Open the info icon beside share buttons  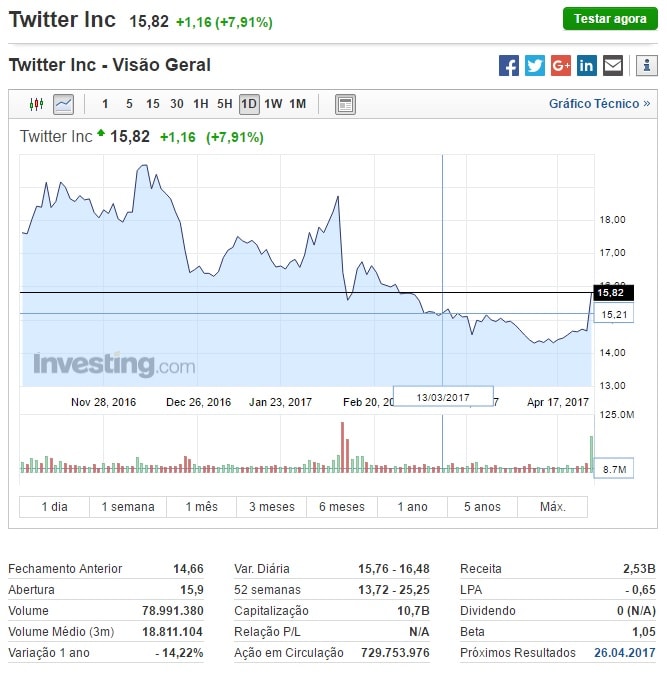[645, 66]
